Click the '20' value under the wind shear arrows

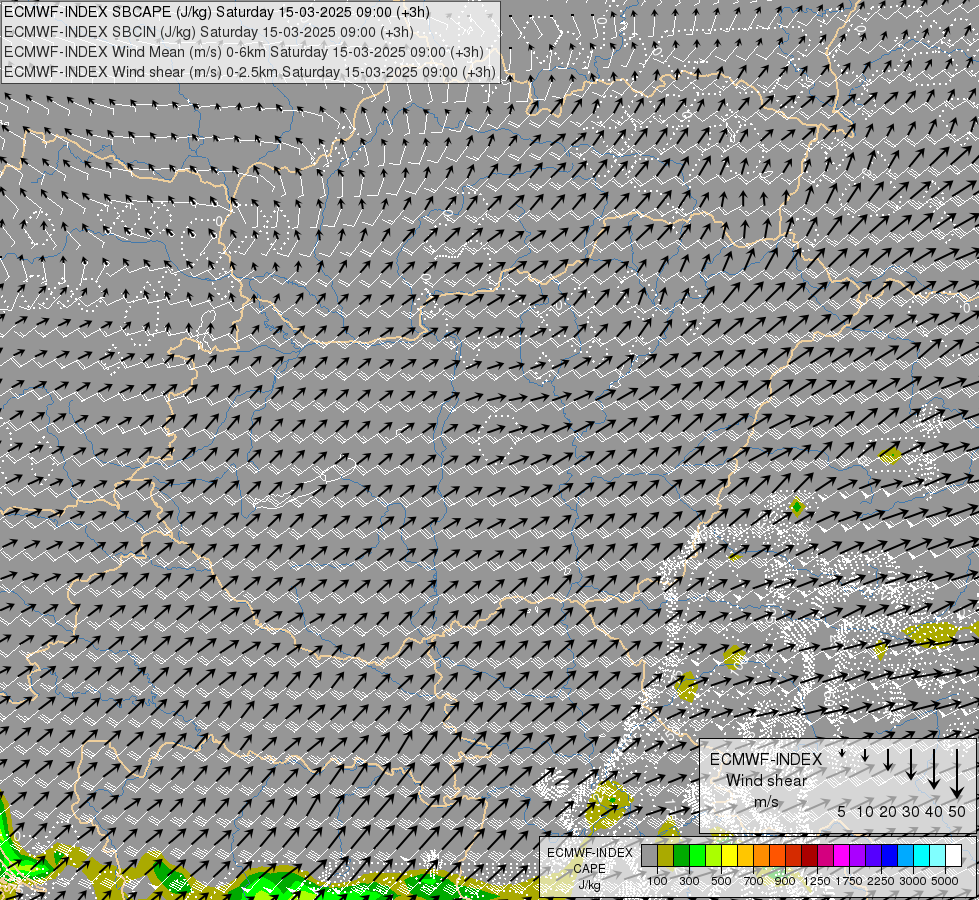[888, 811]
